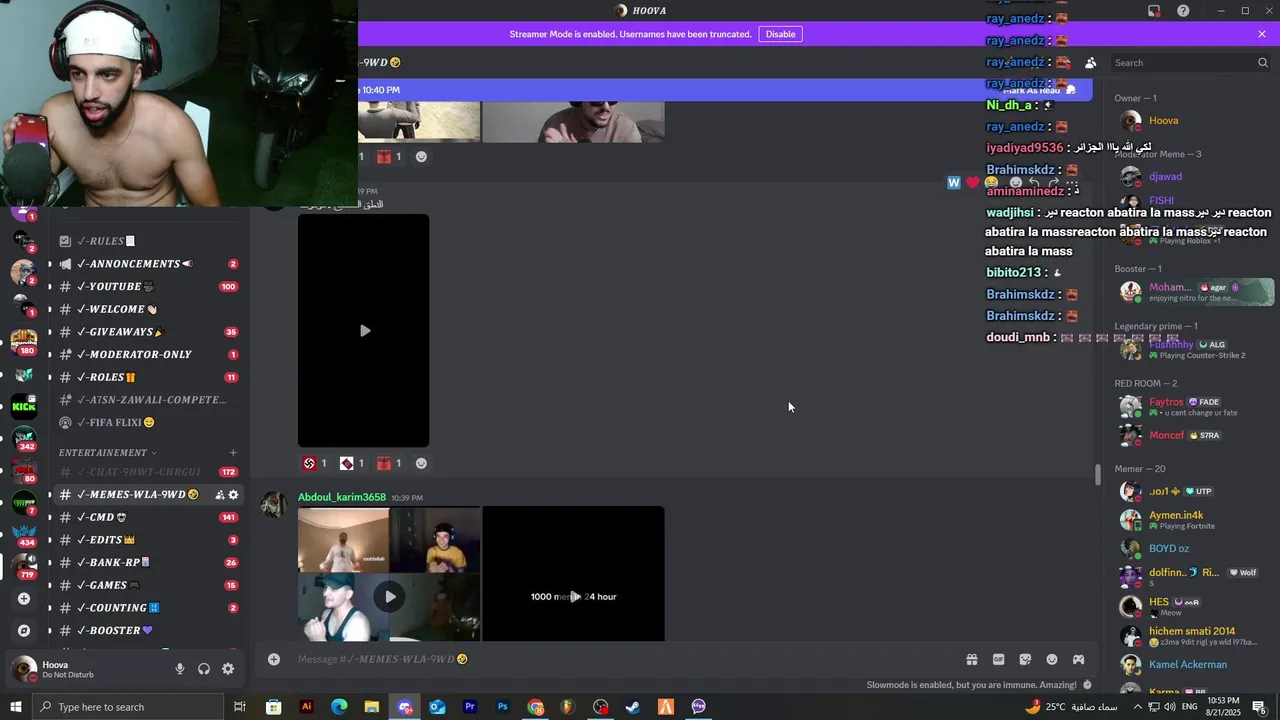
Task: Play the tall black video attachment
Action: coord(364,331)
